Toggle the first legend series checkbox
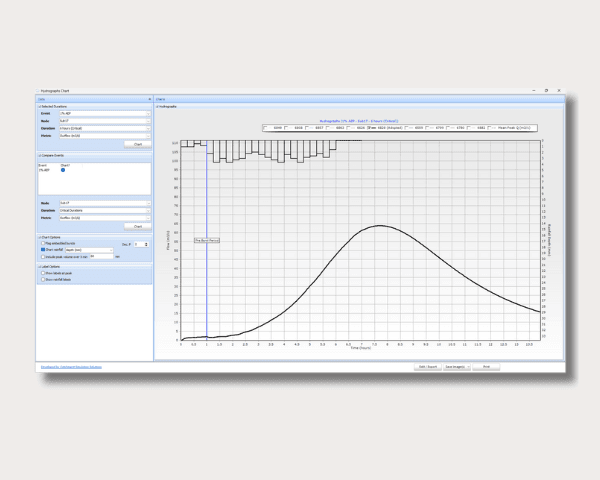Image resolution: width=600 pixels, height=480 pixels. coord(265,128)
